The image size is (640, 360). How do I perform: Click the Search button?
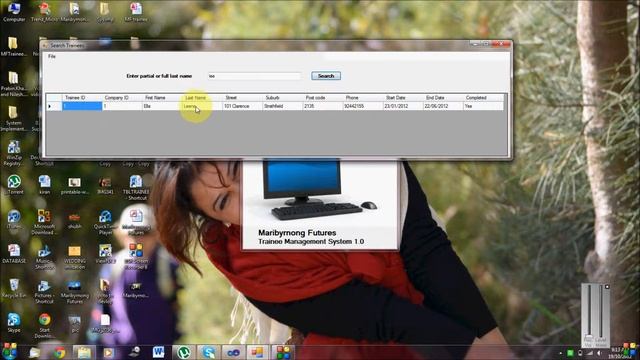tap(326, 76)
